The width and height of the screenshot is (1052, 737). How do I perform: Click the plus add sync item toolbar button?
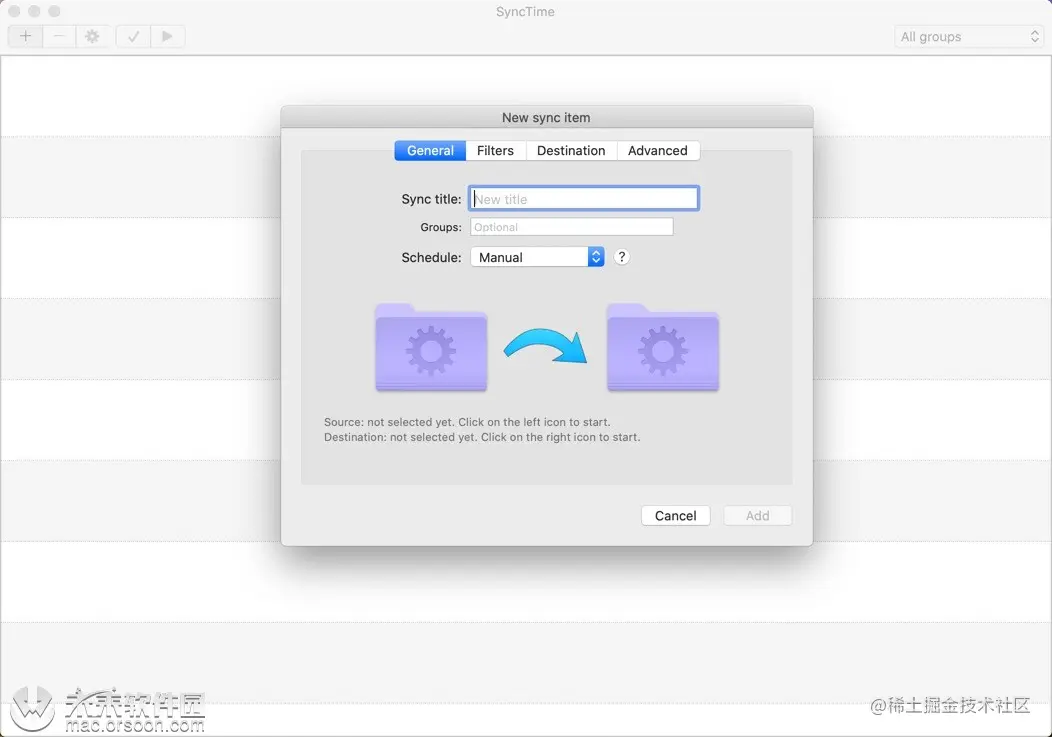click(25, 36)
